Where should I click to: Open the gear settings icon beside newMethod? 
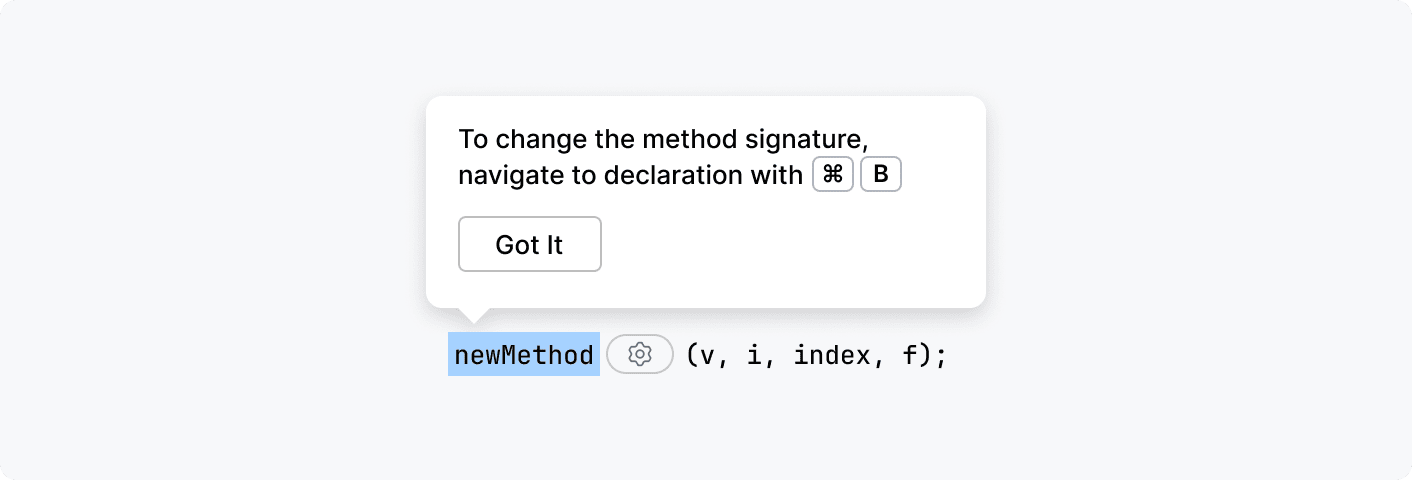(640, 354)
